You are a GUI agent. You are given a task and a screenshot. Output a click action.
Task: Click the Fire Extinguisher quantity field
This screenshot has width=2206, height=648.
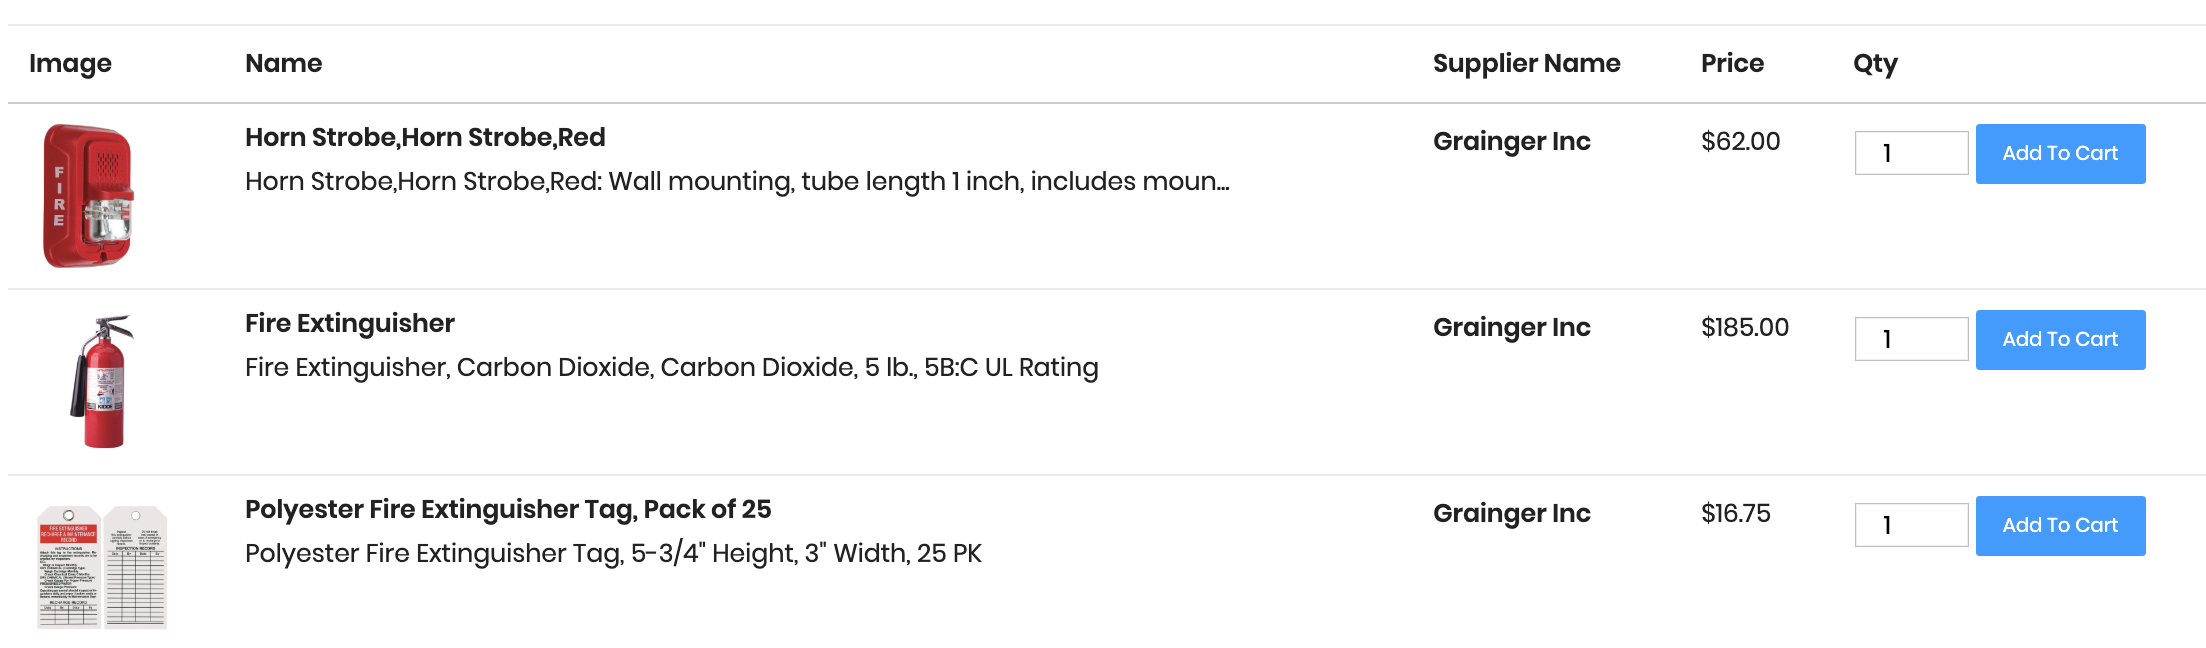click(x=1910, y=340)
